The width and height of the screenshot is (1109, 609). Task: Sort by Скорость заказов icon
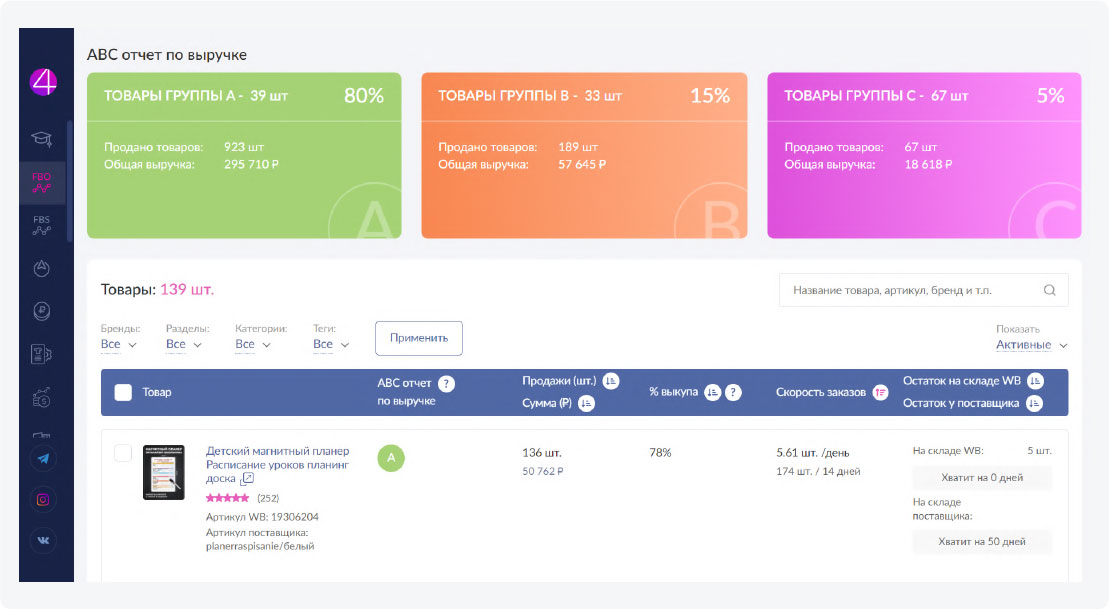881,392
